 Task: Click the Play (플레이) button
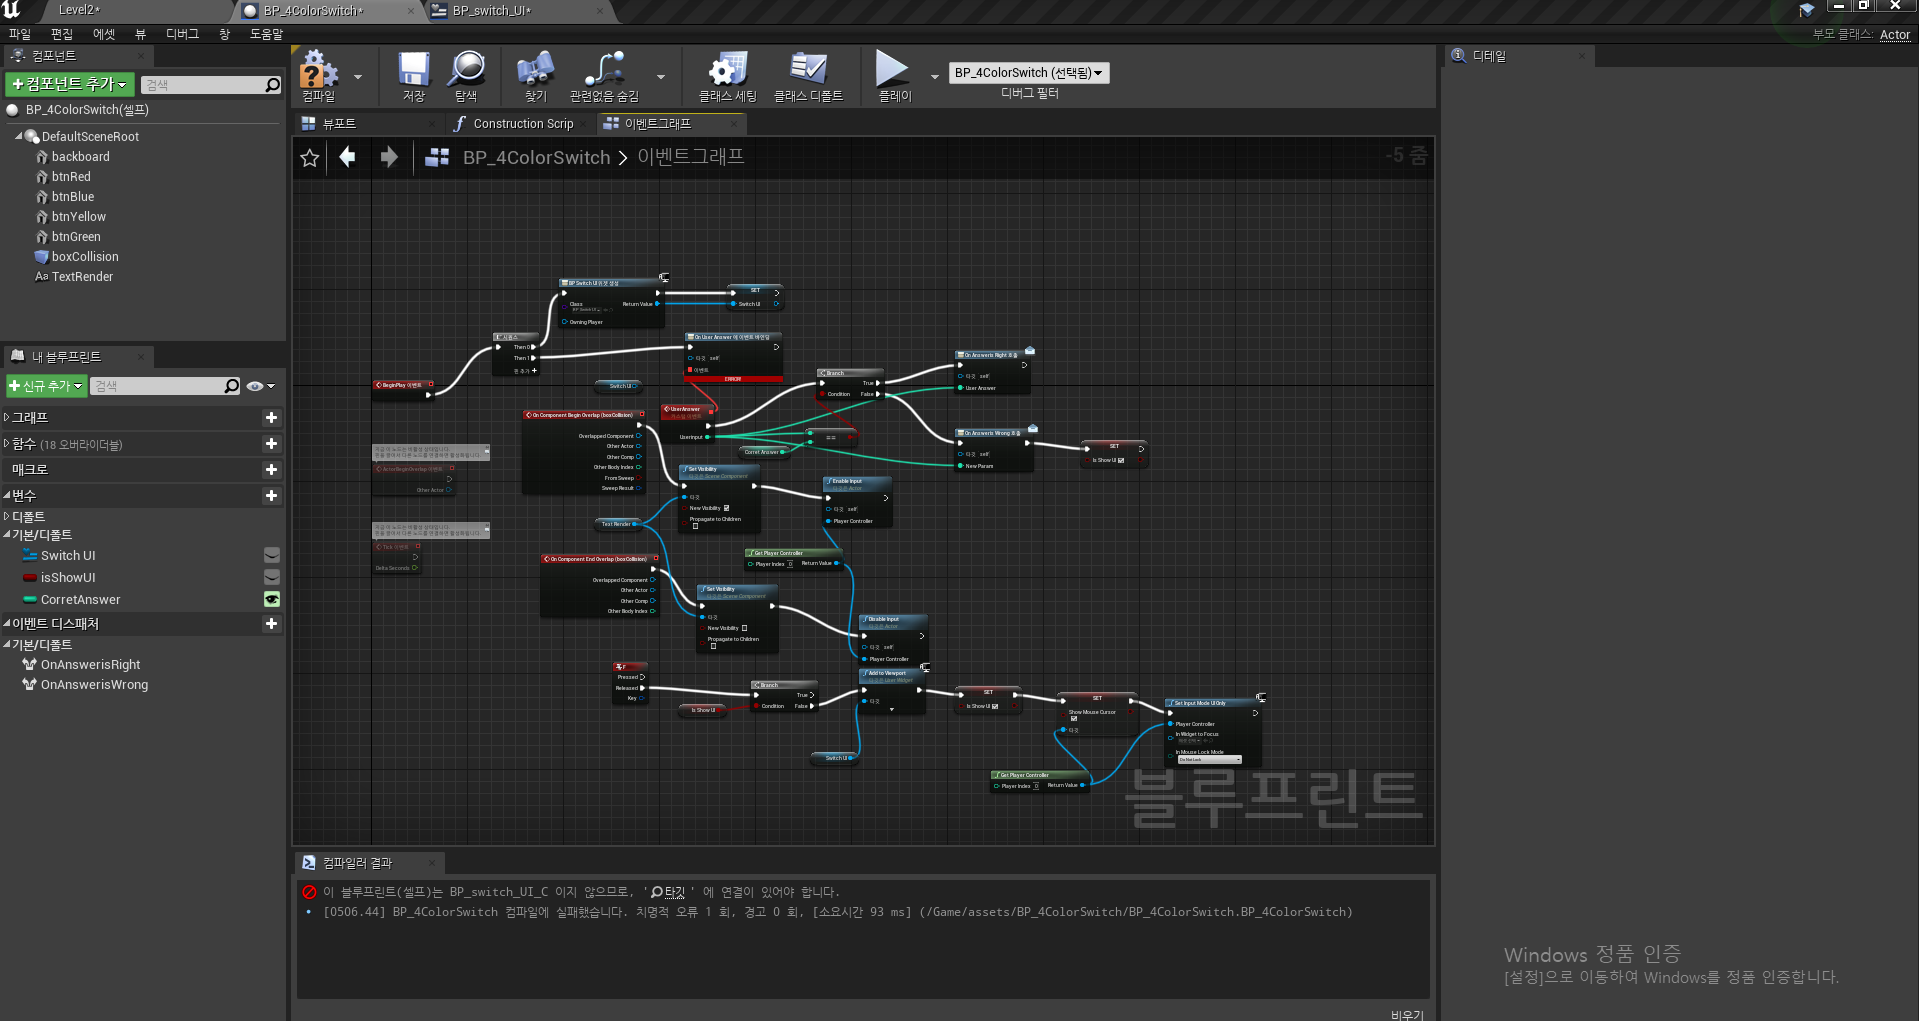(893, 76)
